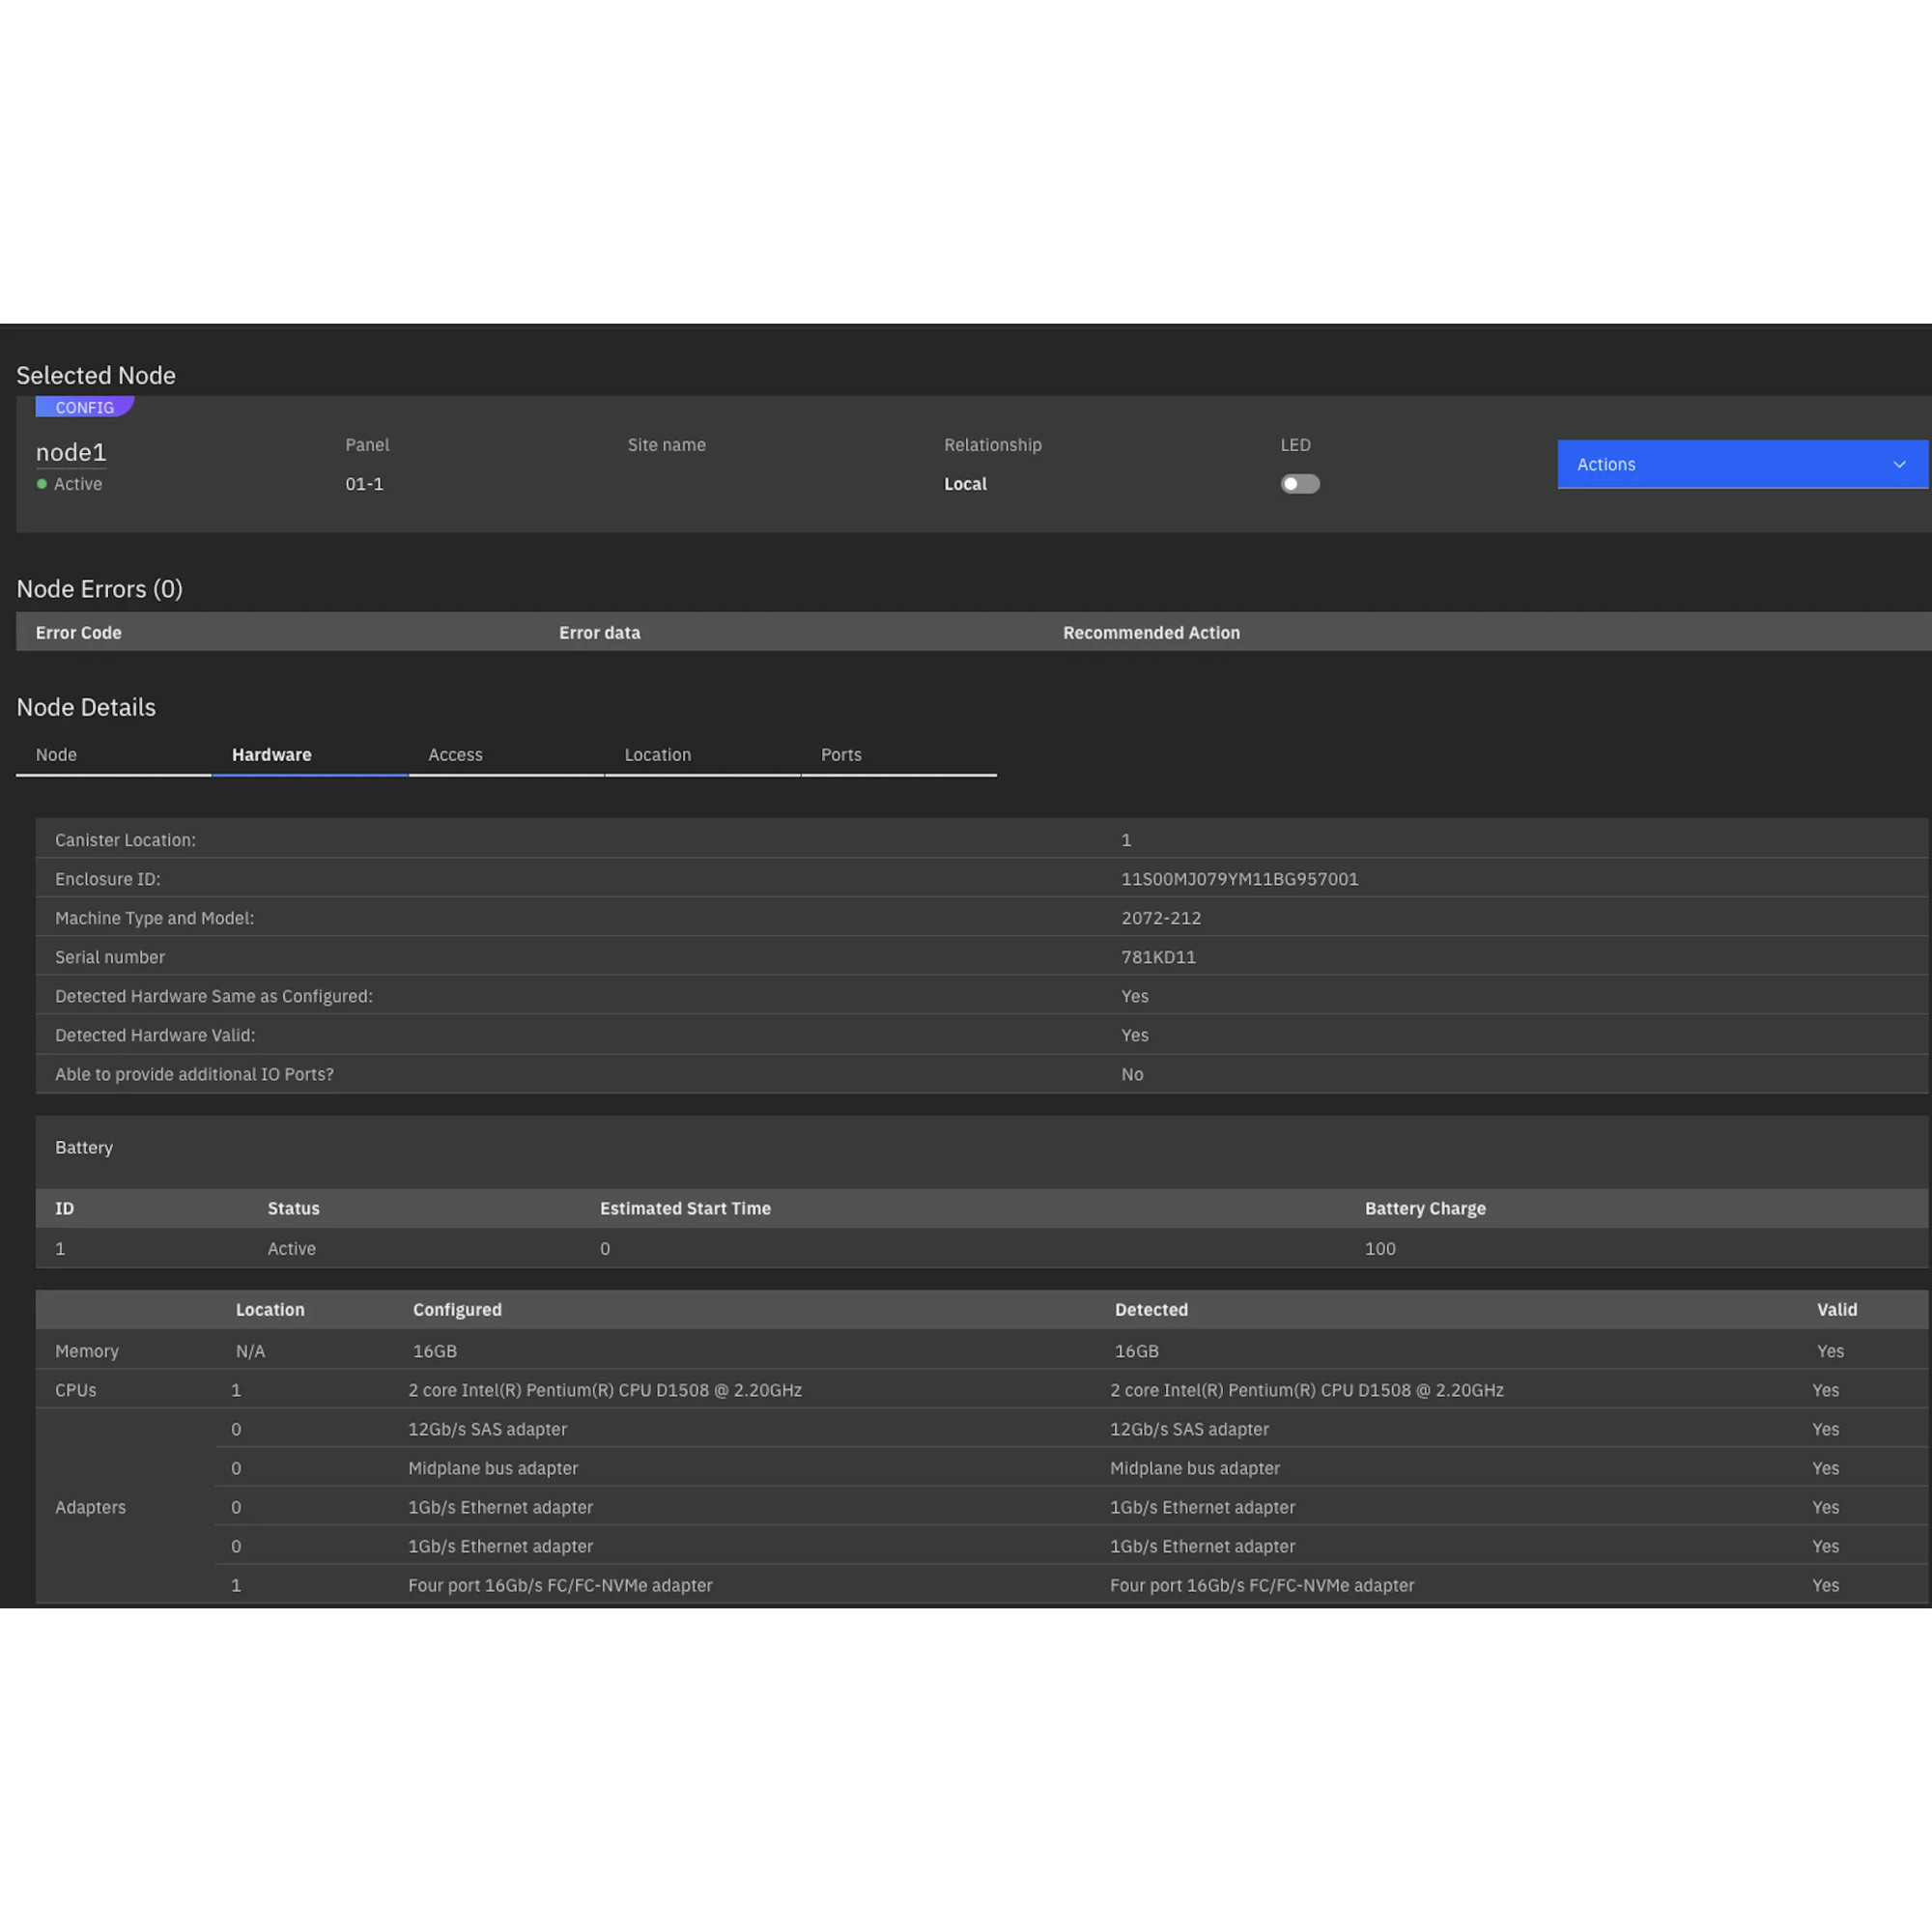Click the Estimated Start Time header
The width and height of the screenshot is (1932, 1932).
click(x=685, y=1208)
